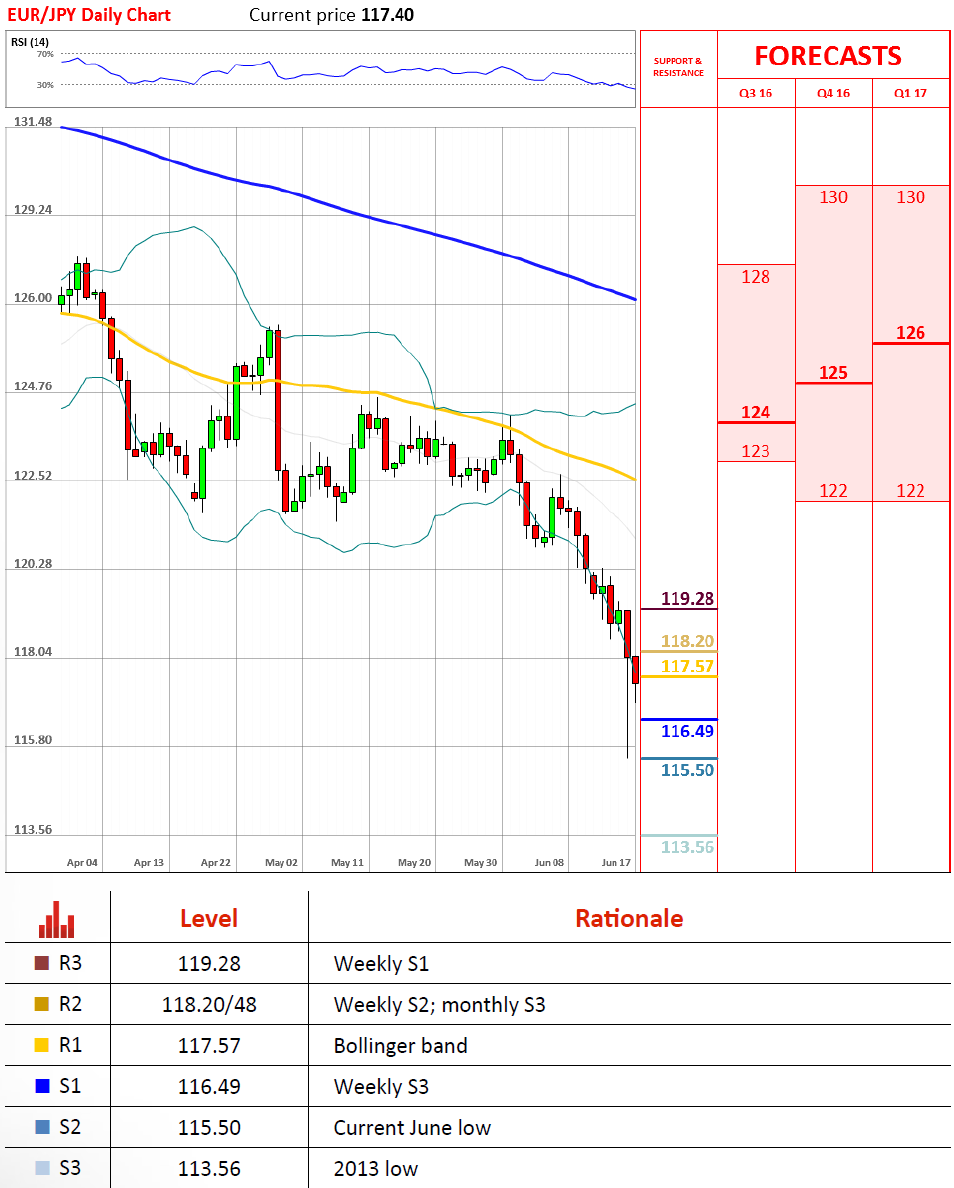Click the May 02 date axis label

[x=281, y=862]
